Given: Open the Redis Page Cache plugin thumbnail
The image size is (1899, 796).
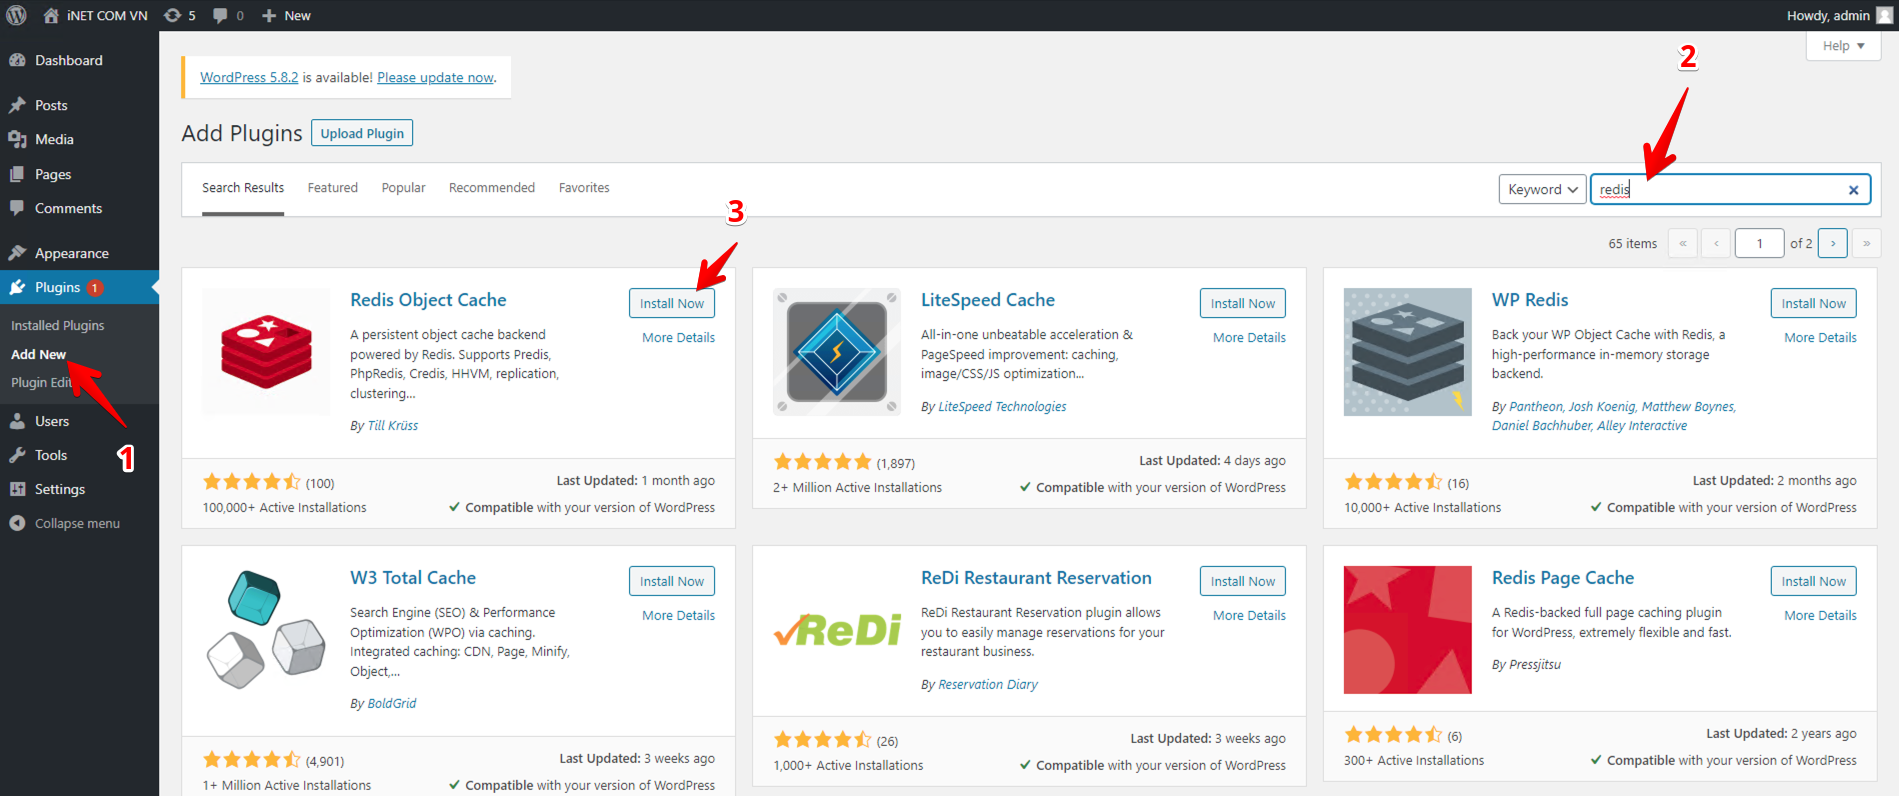Looking at the screenshot, I should pos(1408,630).
